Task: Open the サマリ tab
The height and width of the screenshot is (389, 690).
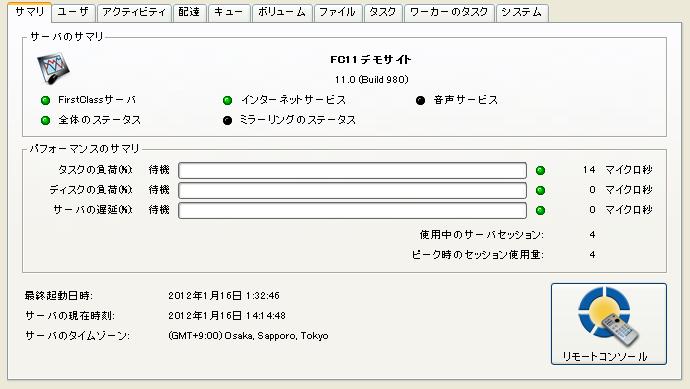Action: point(29,12)
